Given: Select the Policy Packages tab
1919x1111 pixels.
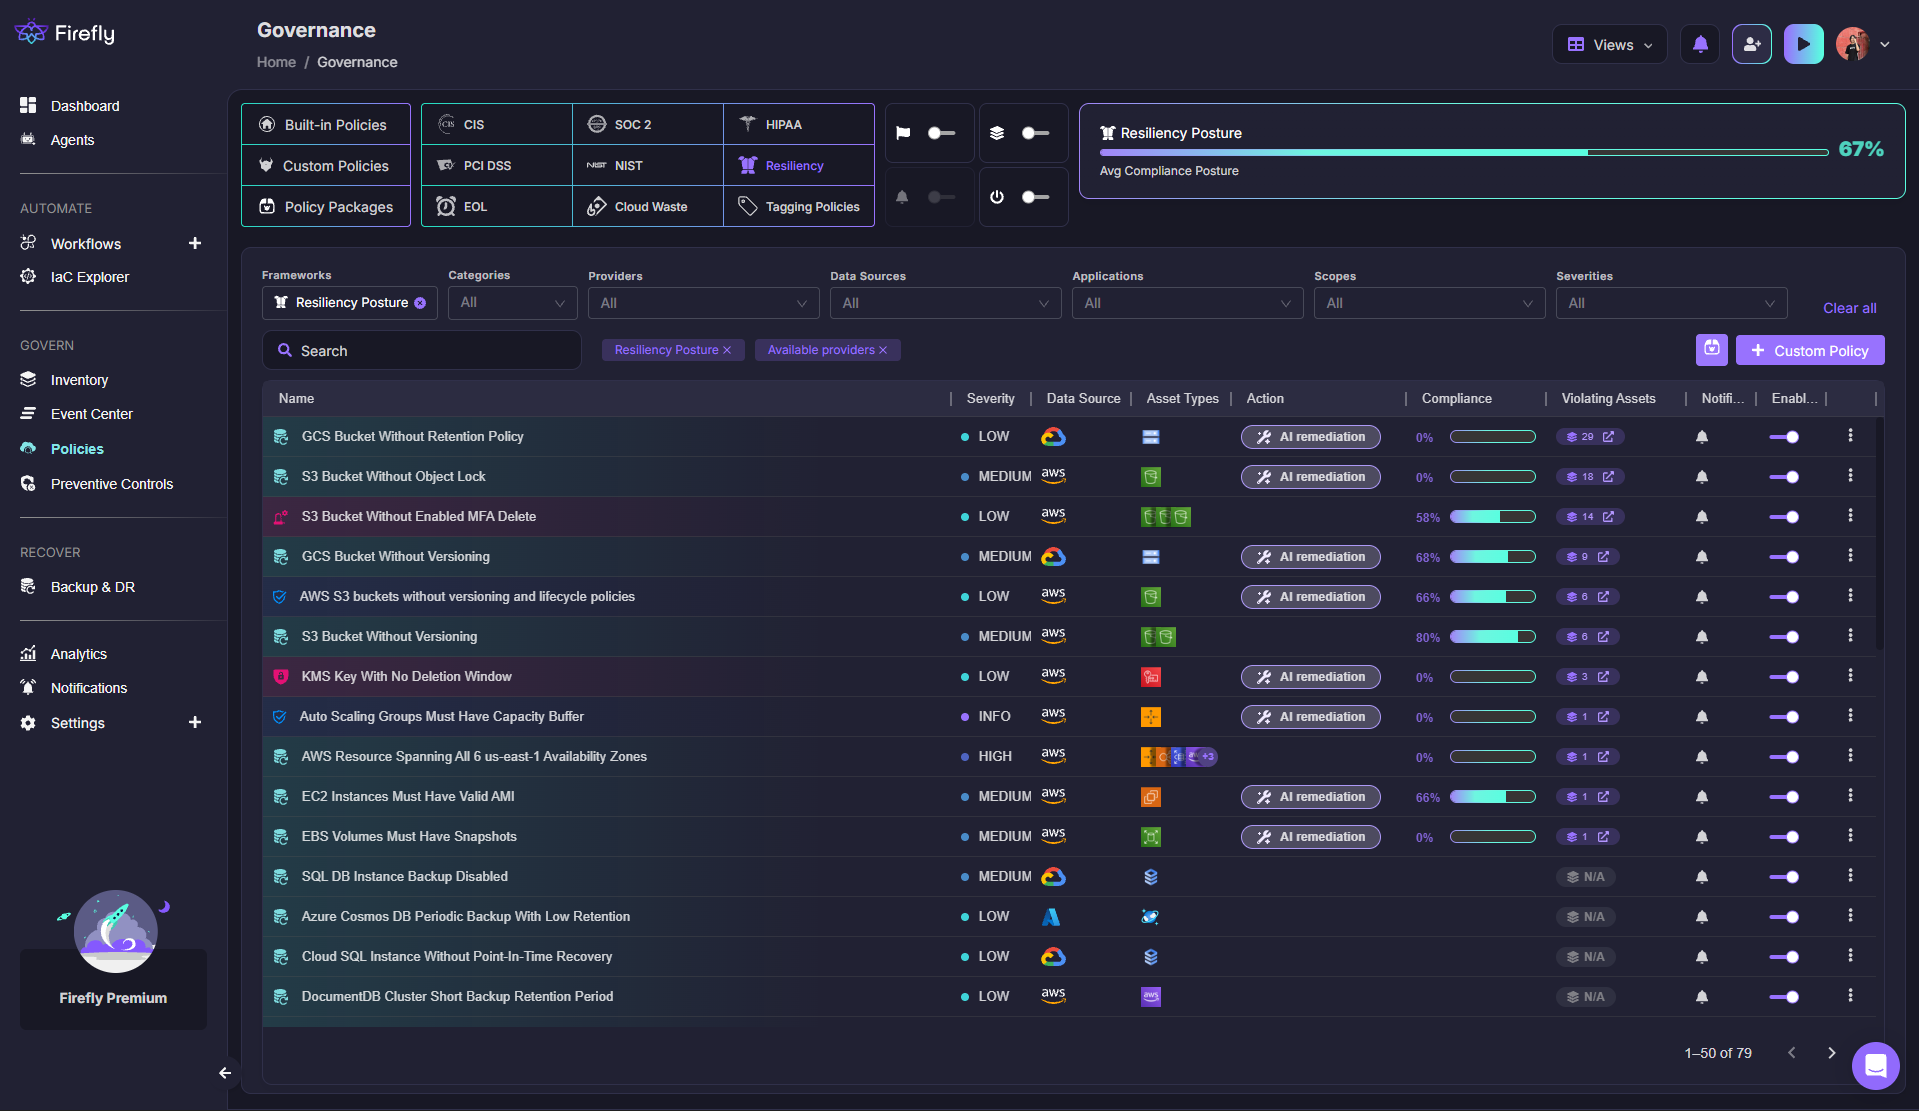Looking at the screenshot, I should (326, 206).
